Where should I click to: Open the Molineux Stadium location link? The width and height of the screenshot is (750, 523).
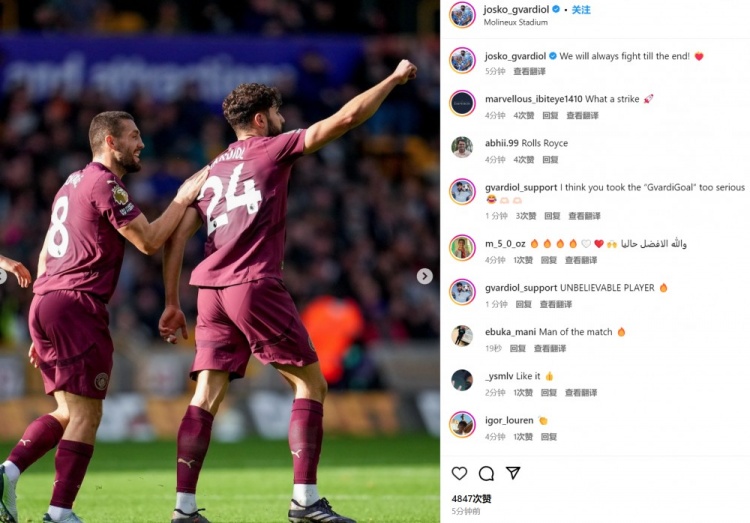pos(516,22)
